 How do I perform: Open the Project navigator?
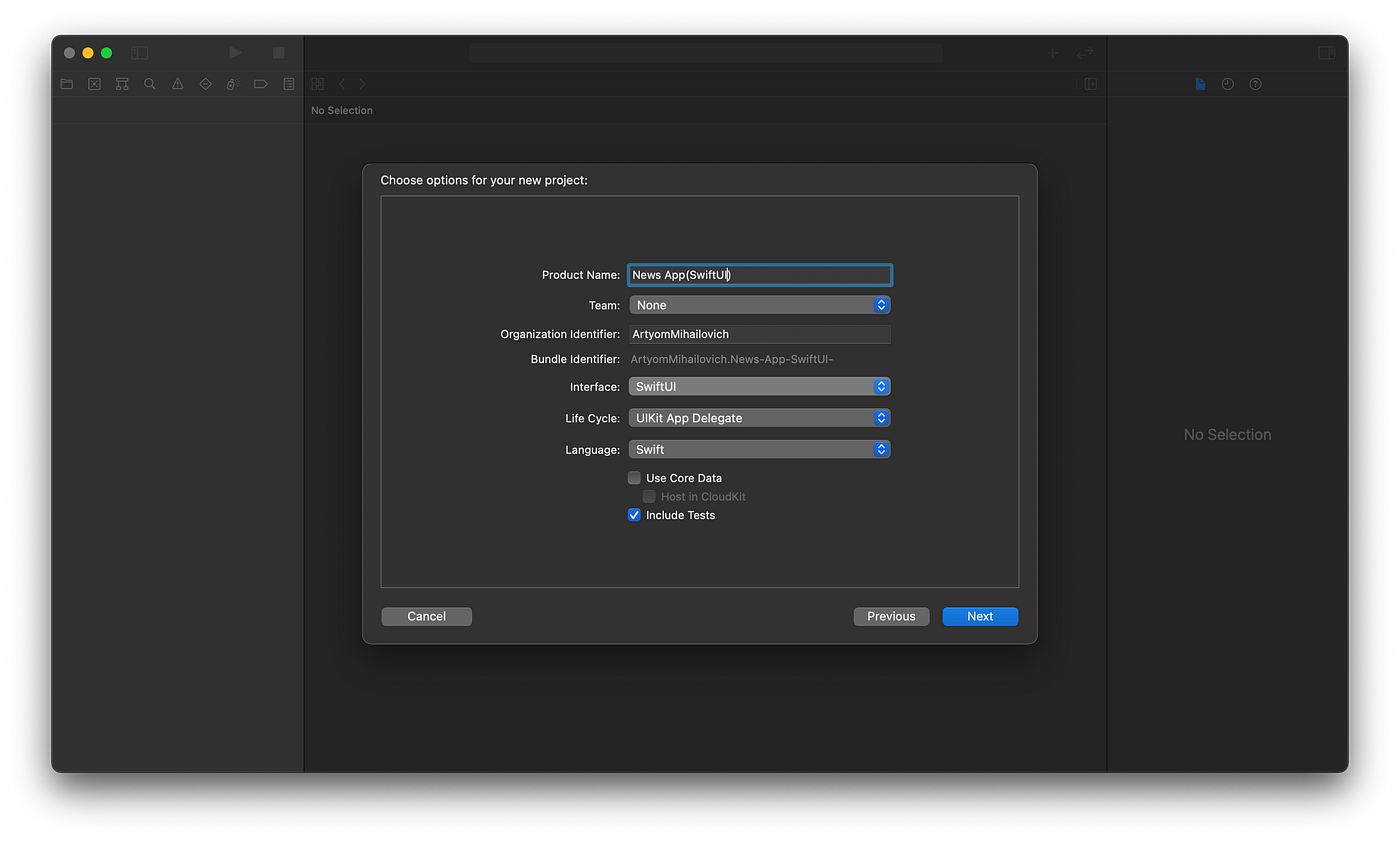click(x=66, y=84)
